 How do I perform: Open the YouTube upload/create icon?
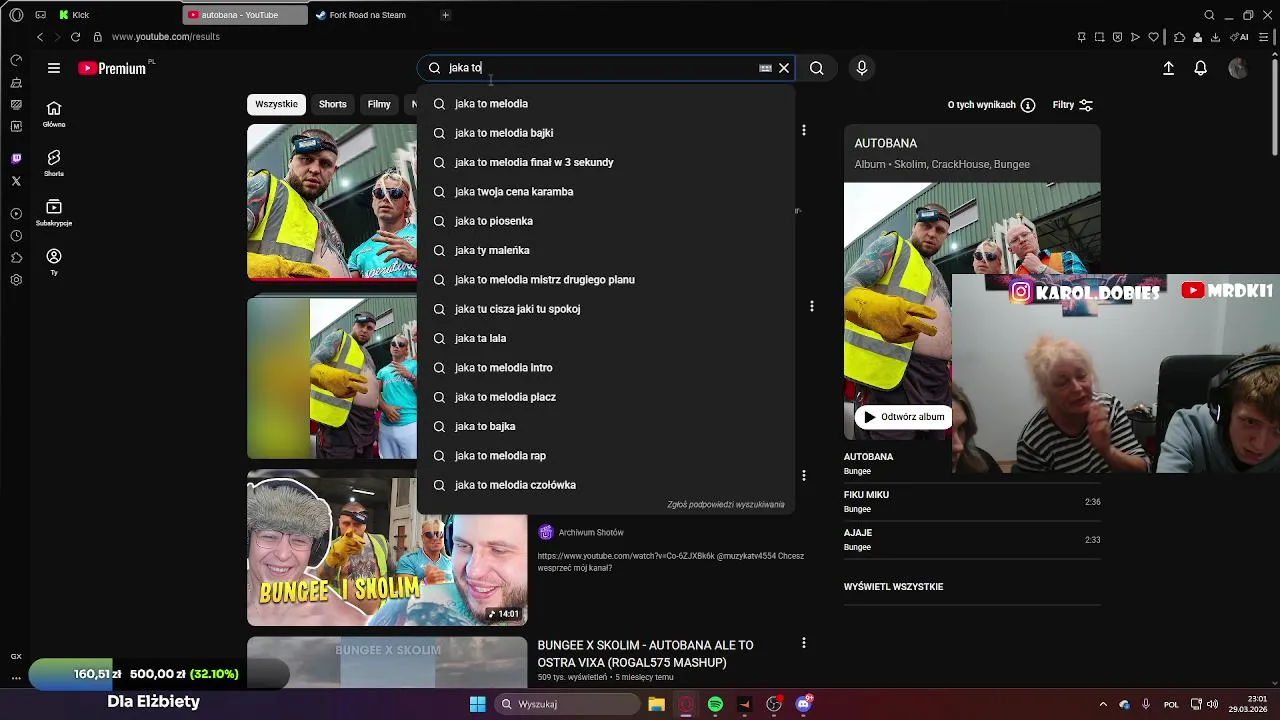click(x=1168, y=68)
